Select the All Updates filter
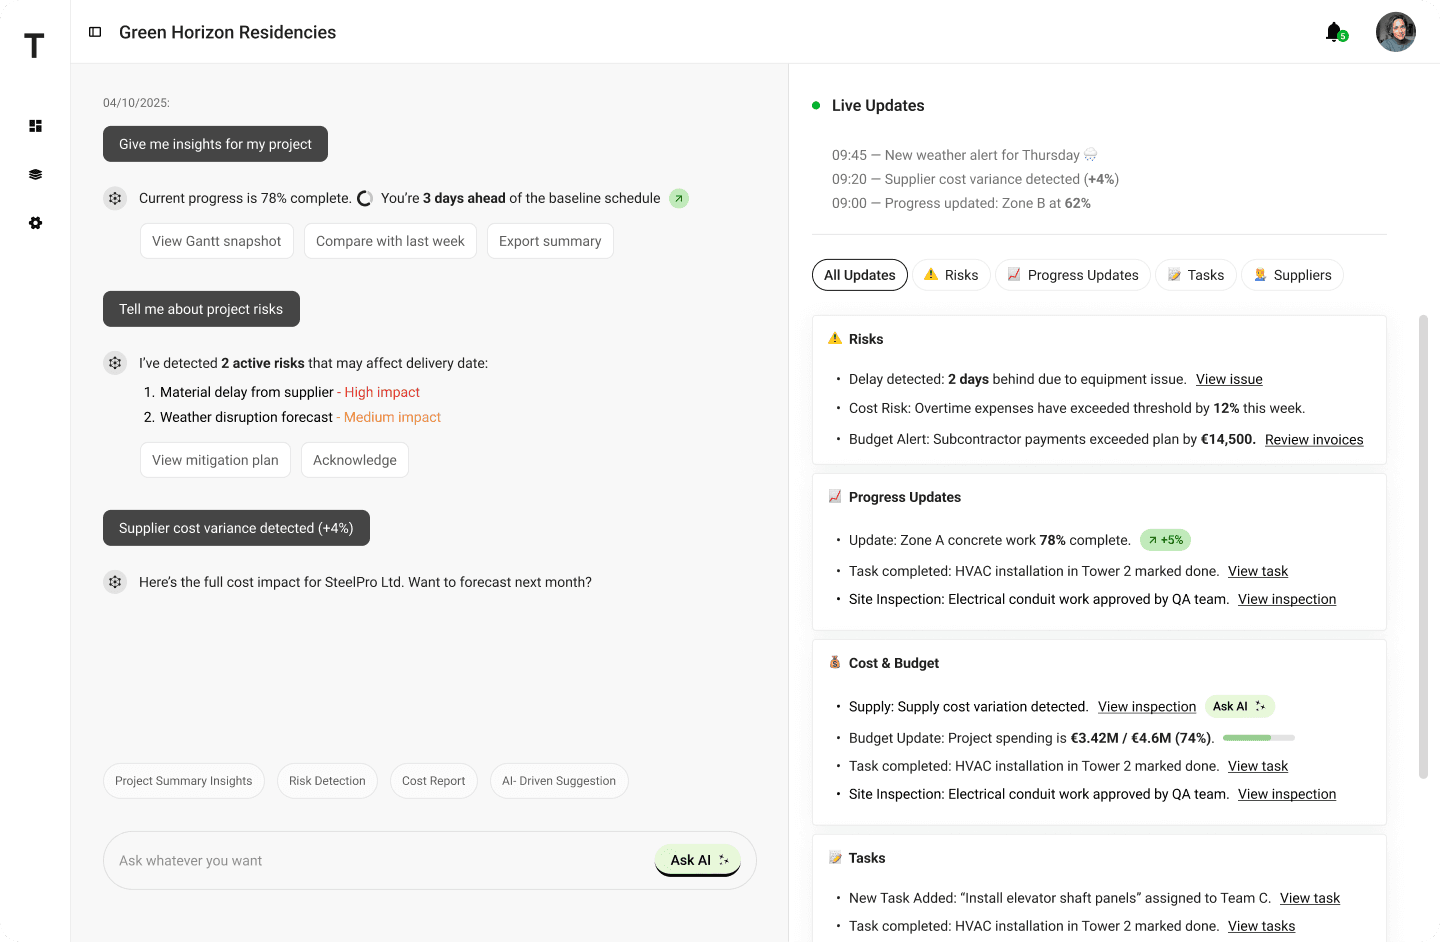Image resolution: width=1440 pixels, height=942 pixels. click(859, 274)
